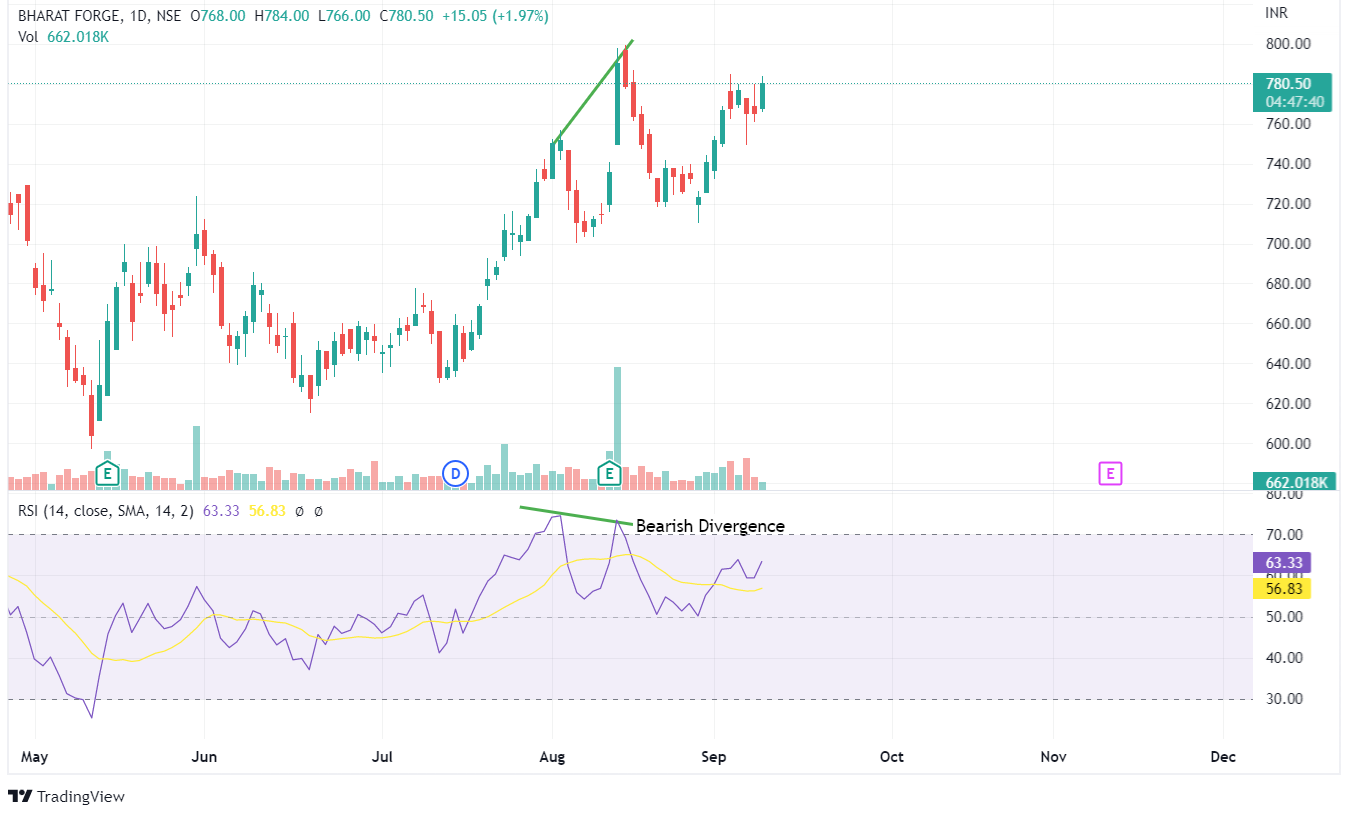1353x818 pixels.
Task: Open the August earnings "E" marker
Action: pos(609,474)
